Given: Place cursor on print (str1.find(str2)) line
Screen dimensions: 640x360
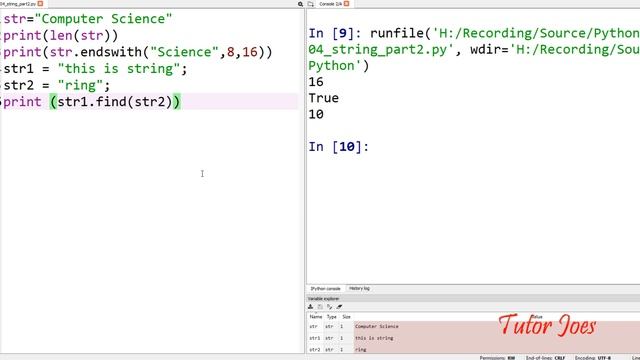Looking at the screenshot, I should (91, 102).
